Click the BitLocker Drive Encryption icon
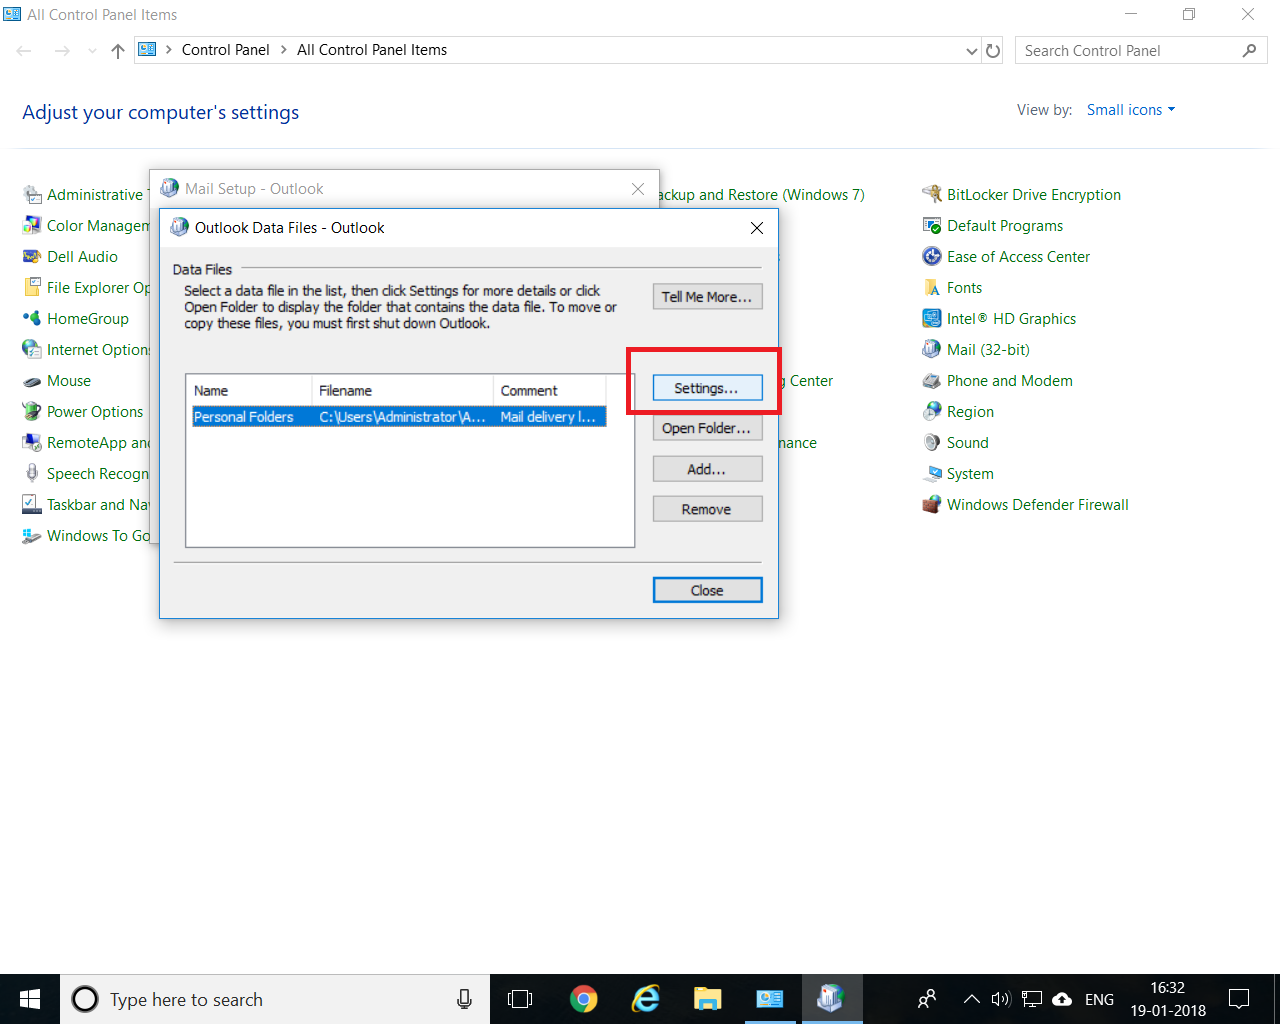Screen dimensions: 1280x1024 (932, 194)
